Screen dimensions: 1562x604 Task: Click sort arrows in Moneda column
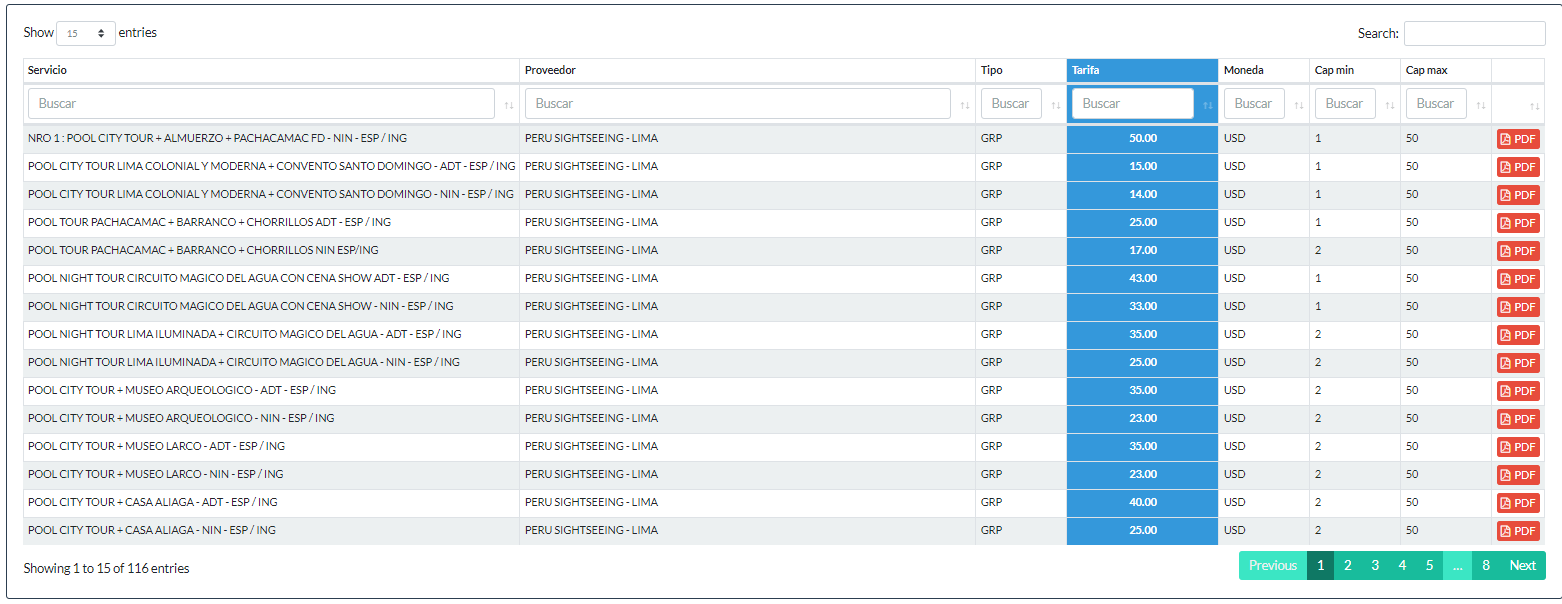(x=1299, y=105)
